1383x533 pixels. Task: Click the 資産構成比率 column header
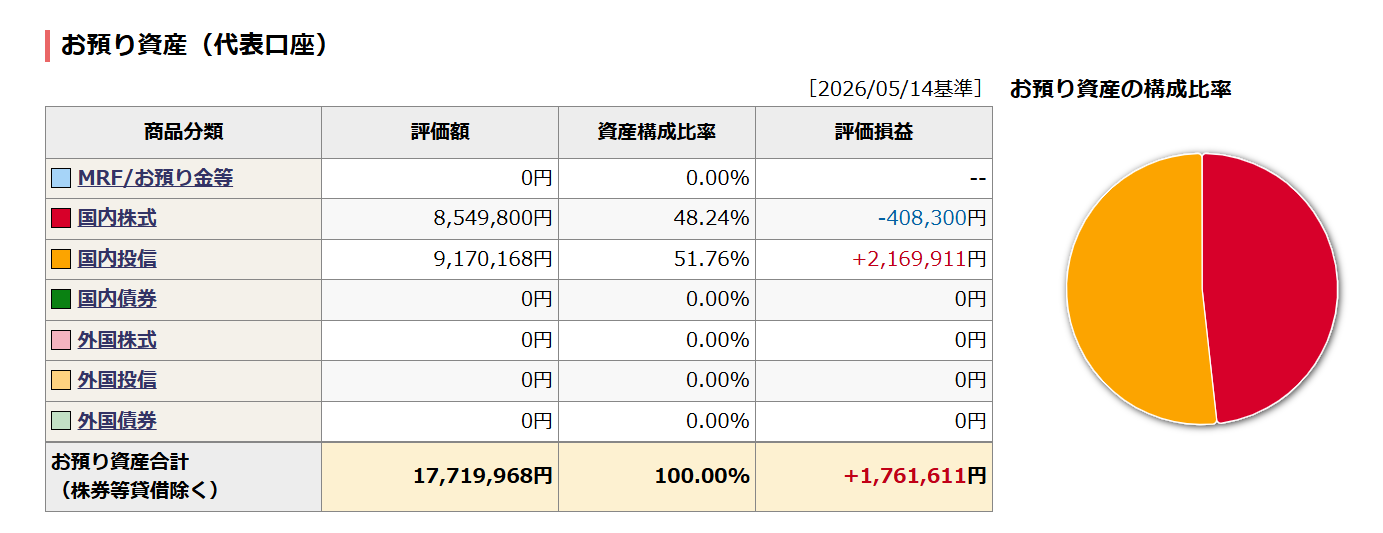pos(657,132)
